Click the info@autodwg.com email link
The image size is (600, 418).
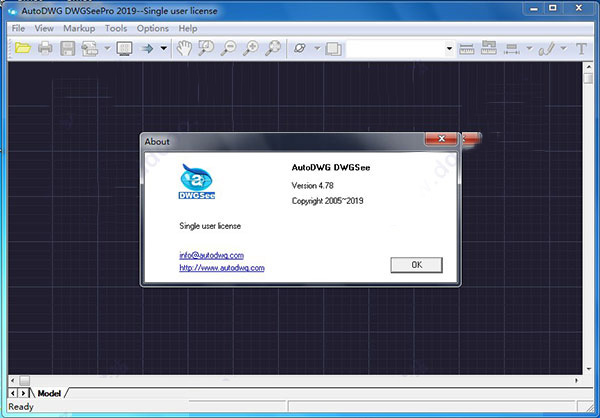pos(211,255)
